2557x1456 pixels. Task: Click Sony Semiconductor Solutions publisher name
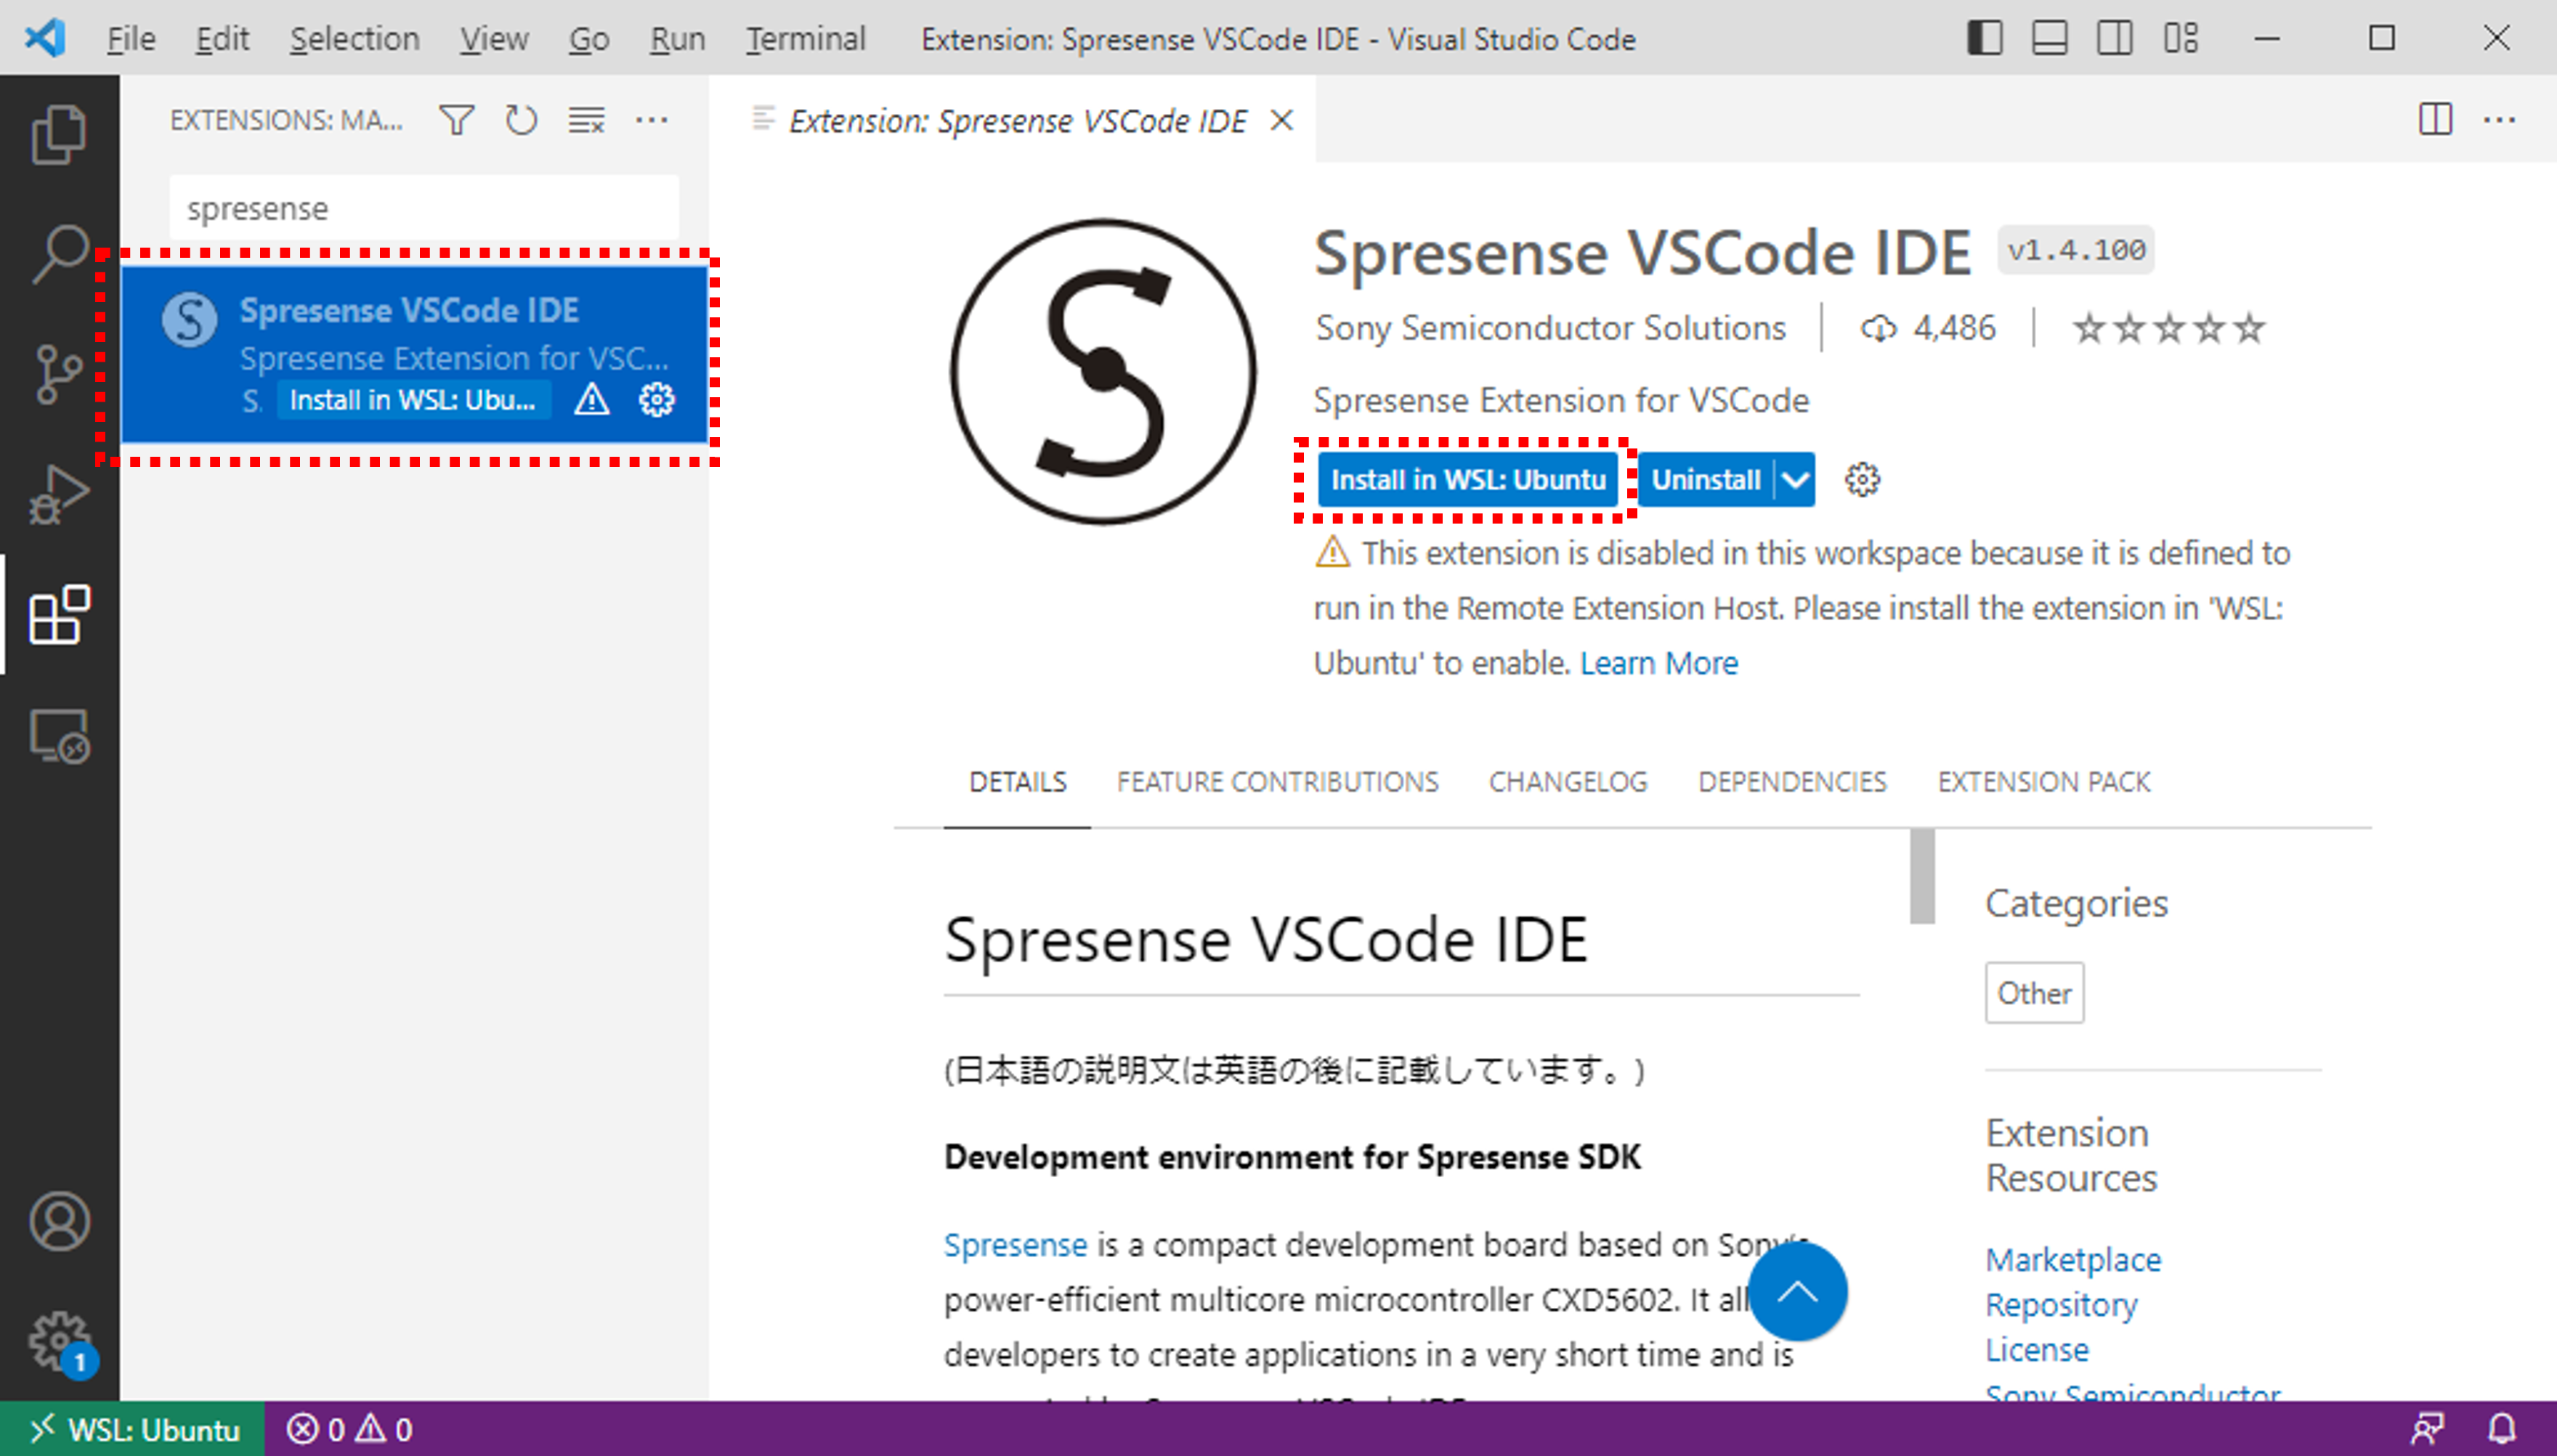1550,328
